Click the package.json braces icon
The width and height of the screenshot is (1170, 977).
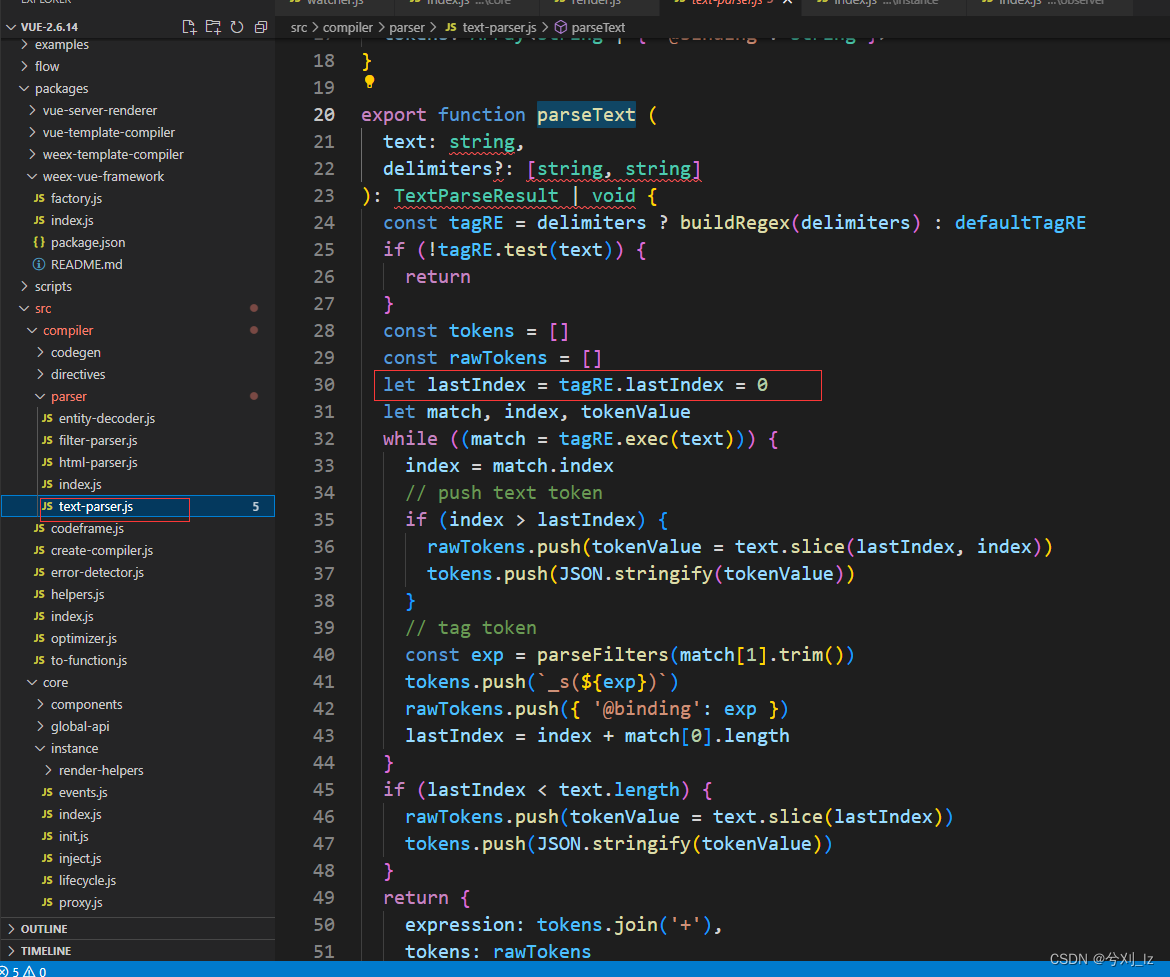point(40,243)
